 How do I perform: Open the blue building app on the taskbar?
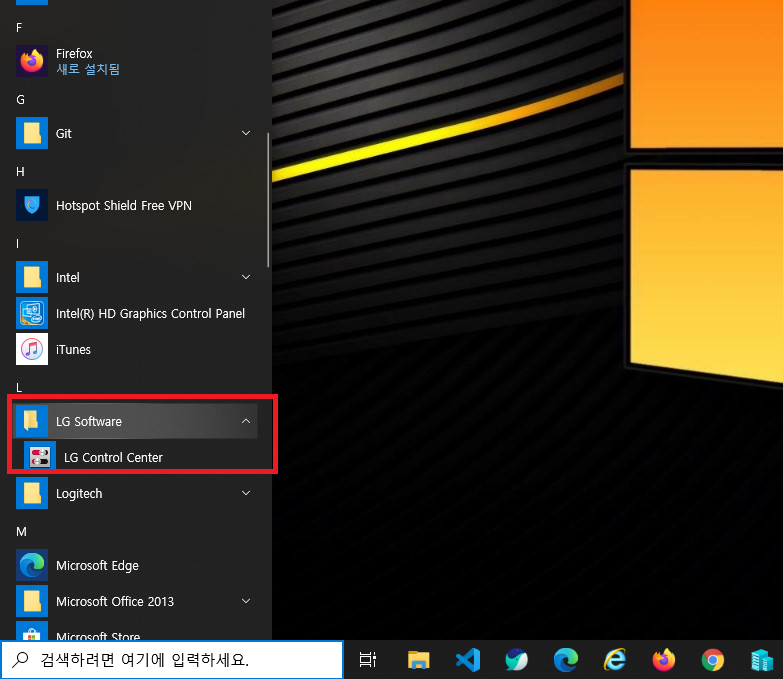pos(762,660)
